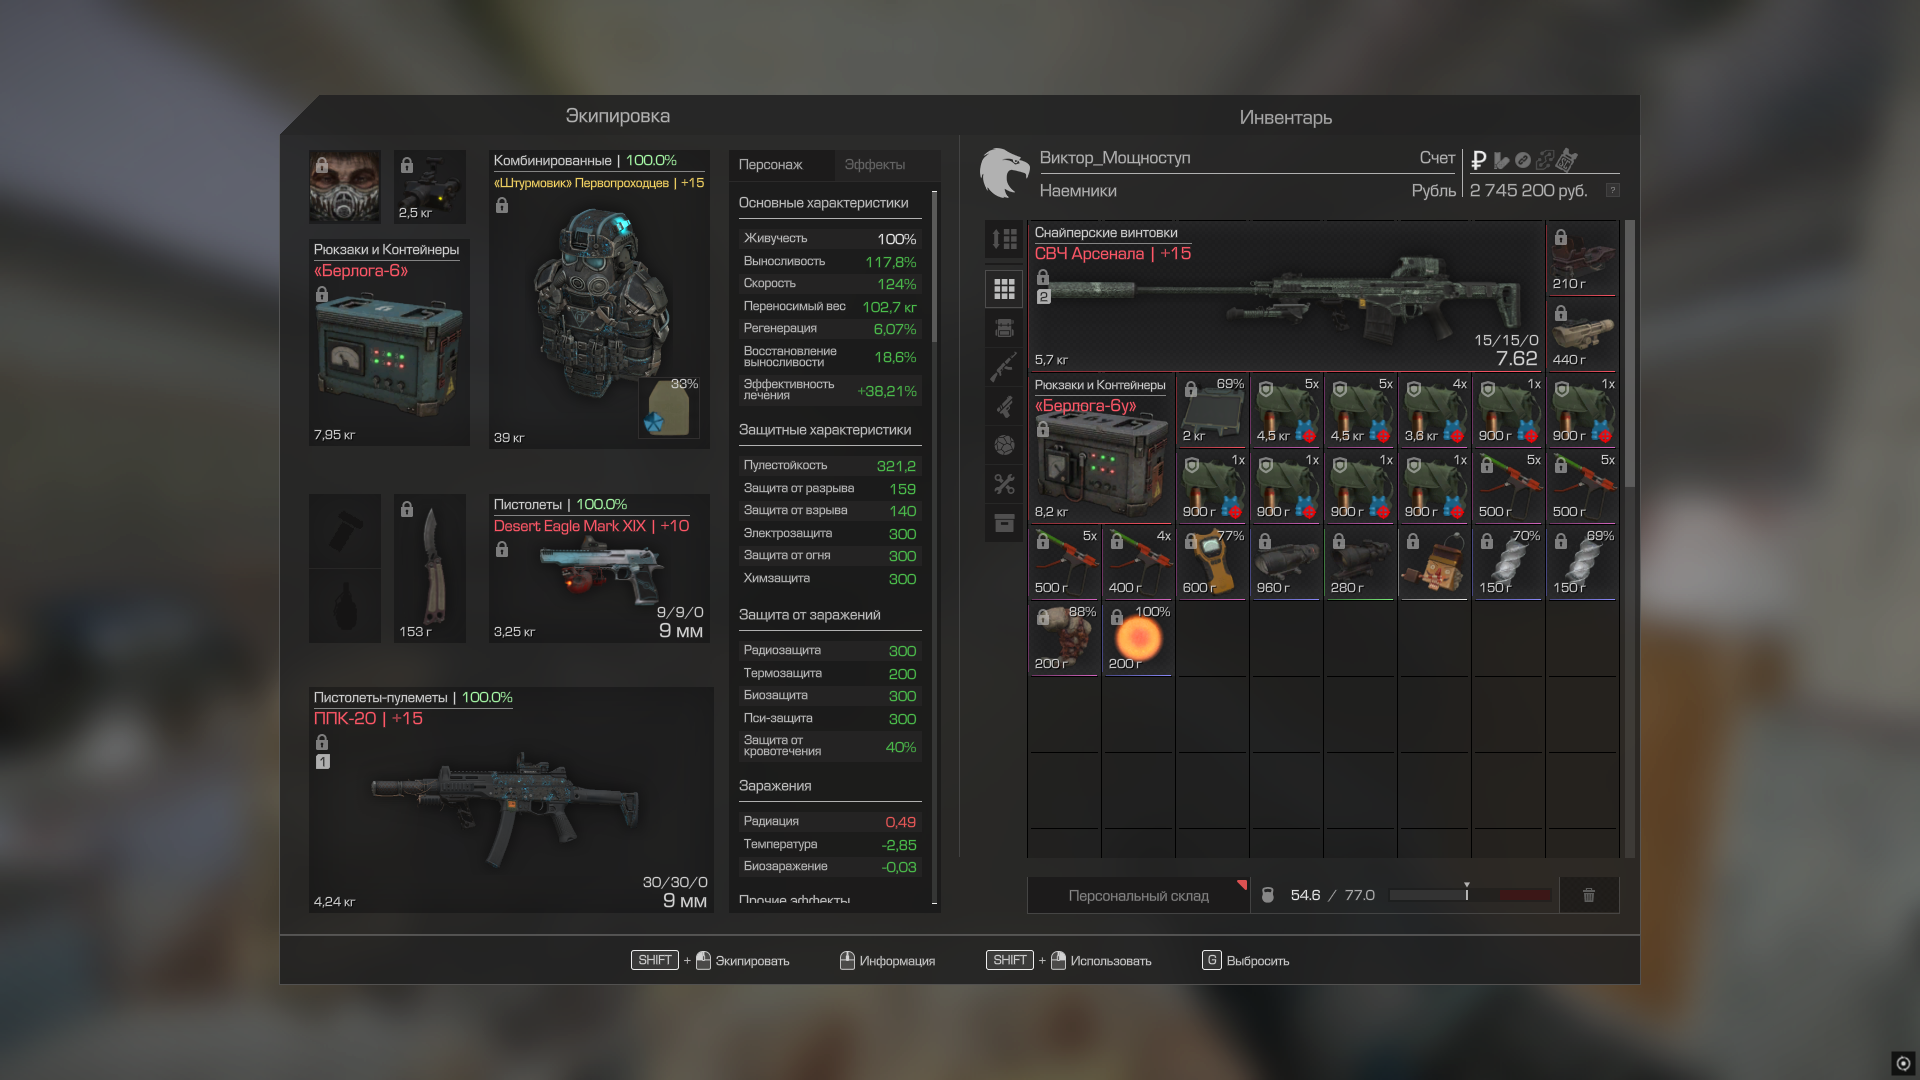Open the Персонаж tab
1920x1080 pixels.
tap(770, 165)
